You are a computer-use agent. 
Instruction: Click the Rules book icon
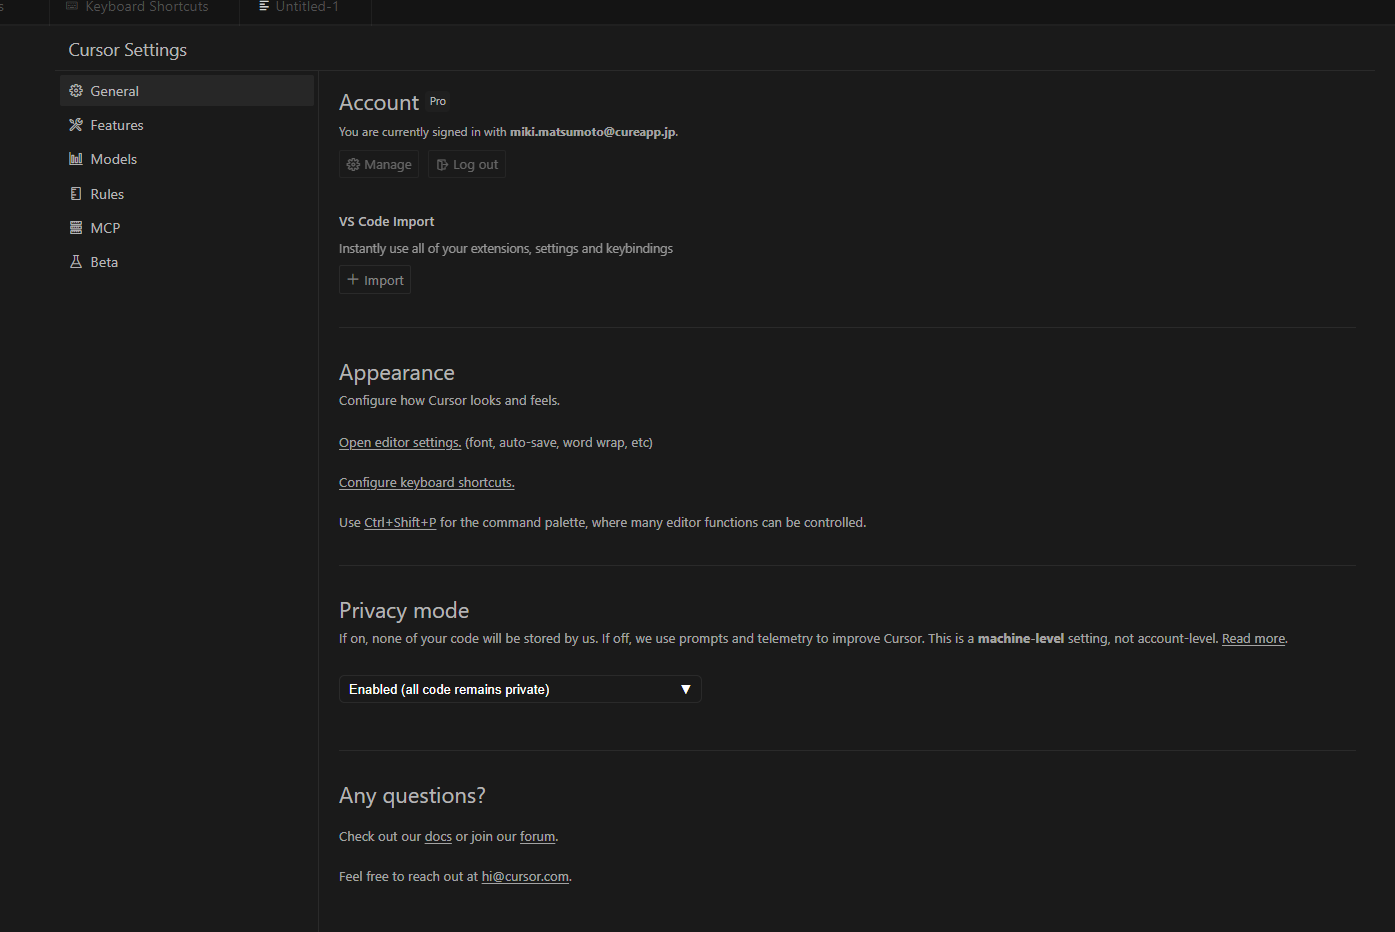pyautogui.click(x=76, y=194)
